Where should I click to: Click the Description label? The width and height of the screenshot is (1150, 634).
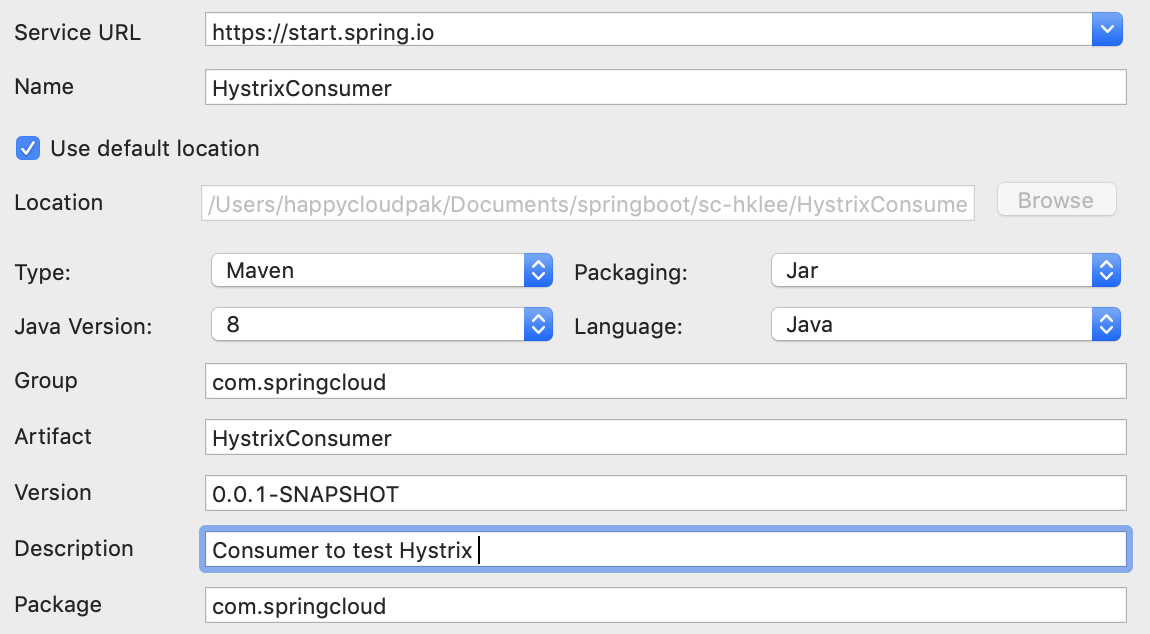coord(74,549)
